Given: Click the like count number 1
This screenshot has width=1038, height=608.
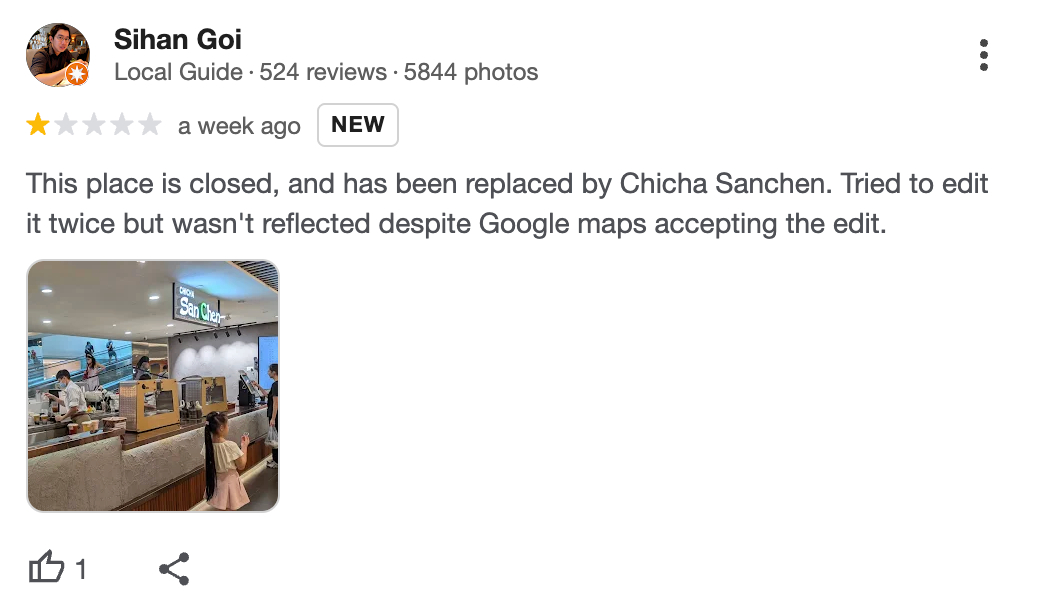Looking at the screenshot, I should click(82, 570).
